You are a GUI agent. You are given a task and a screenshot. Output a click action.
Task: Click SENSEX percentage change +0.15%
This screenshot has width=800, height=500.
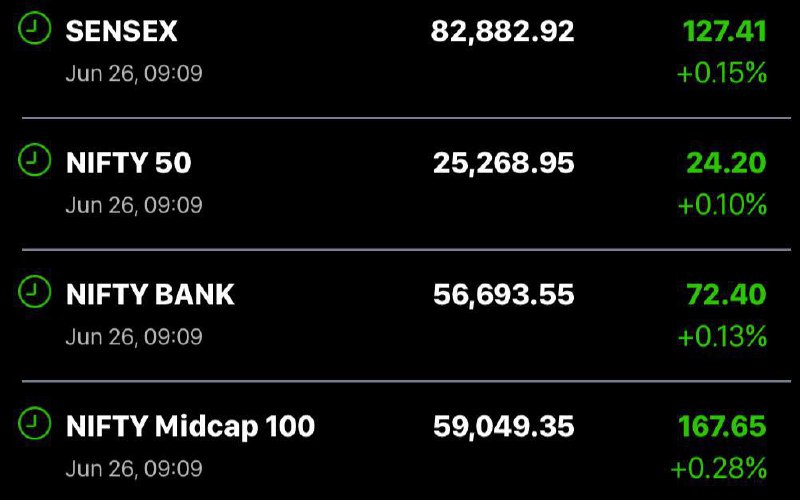click(722, 73)
